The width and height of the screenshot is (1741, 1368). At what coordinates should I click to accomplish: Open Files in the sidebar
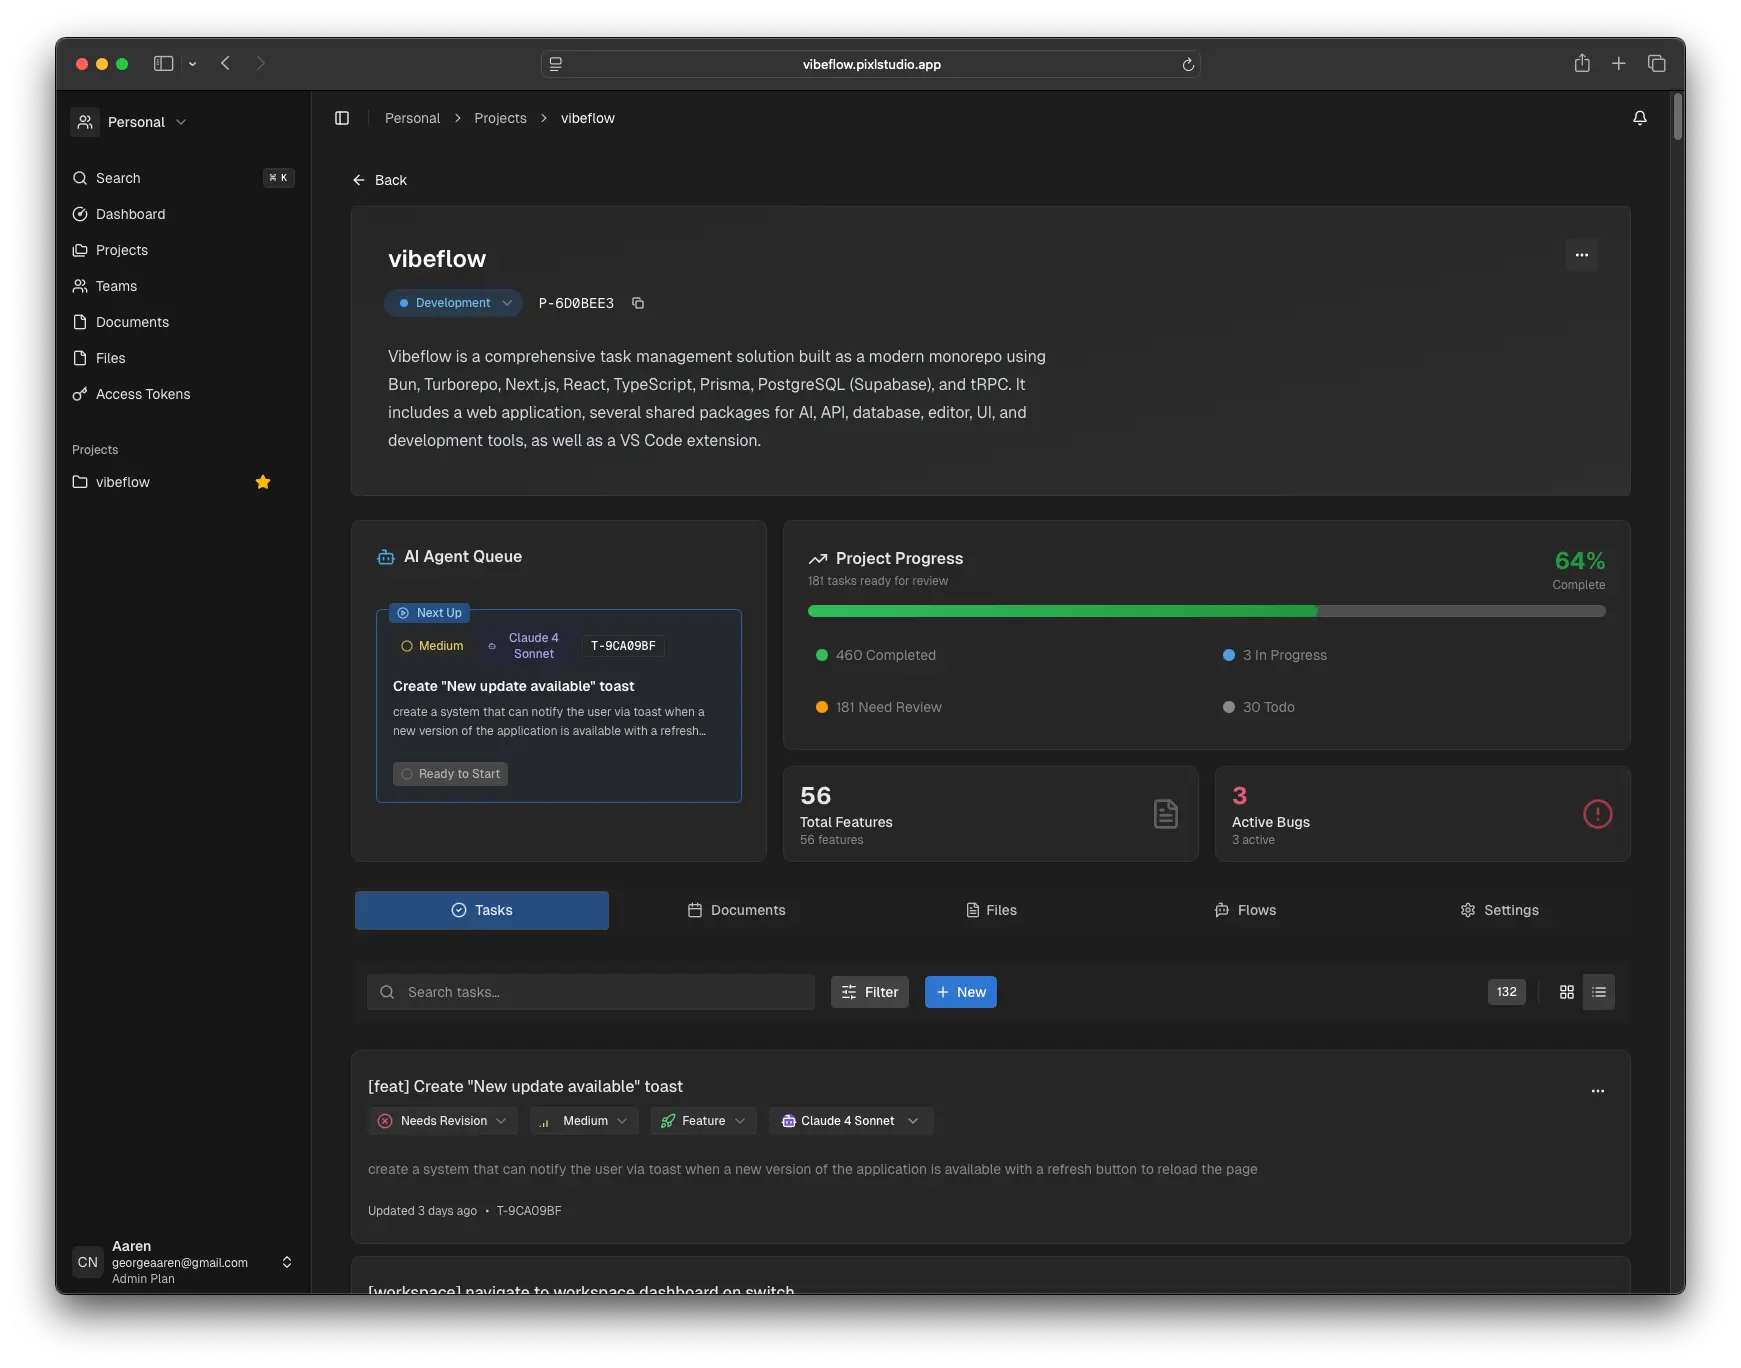[x=182, y=358]
